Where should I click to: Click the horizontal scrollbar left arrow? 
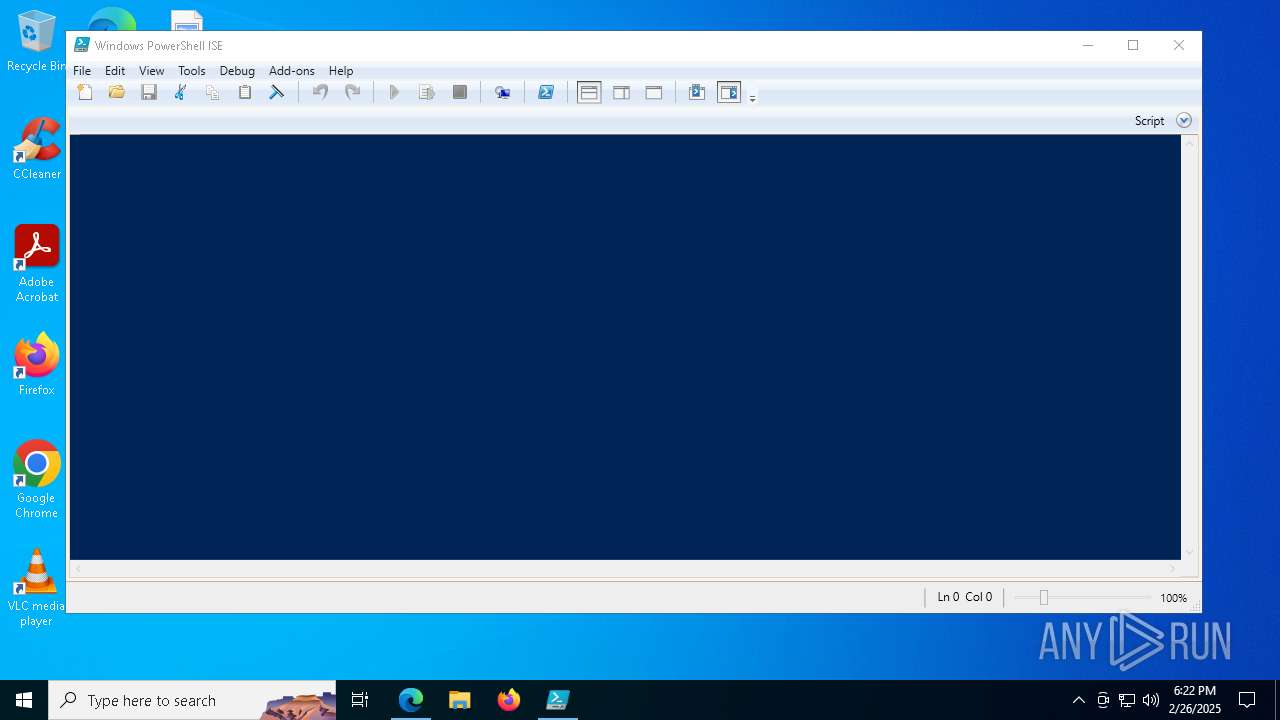tap(78, 569)
